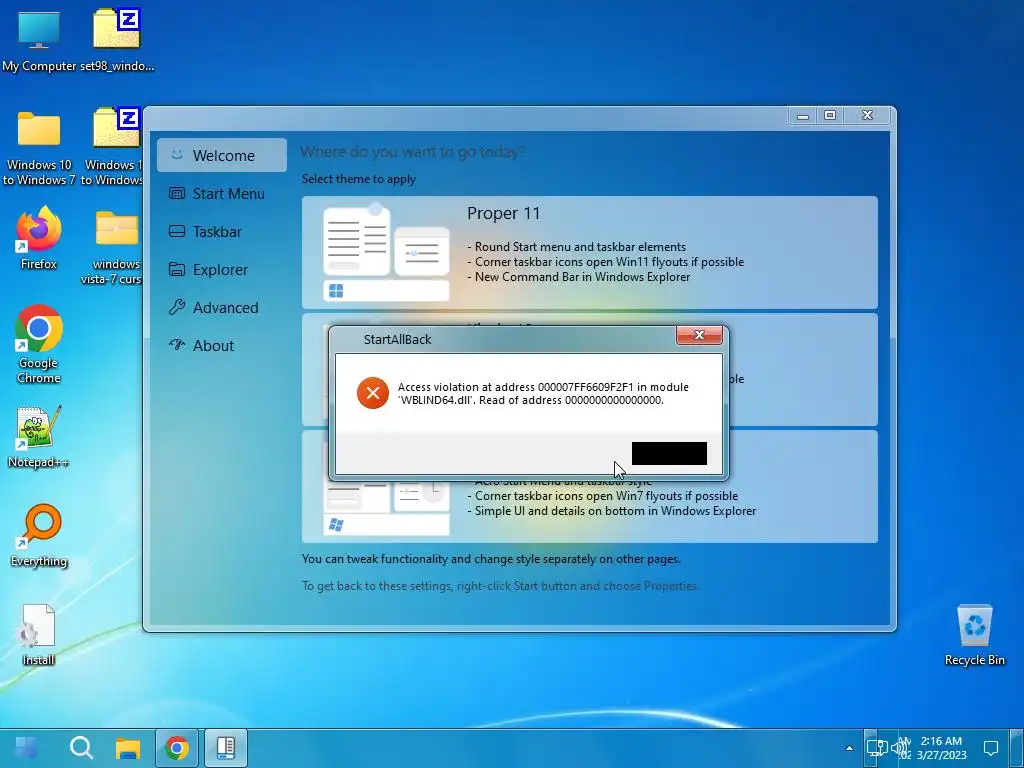Screen dimensions: 1024x768
Task: Open Firefox desktop shortcut
Action: pos(39,238)
